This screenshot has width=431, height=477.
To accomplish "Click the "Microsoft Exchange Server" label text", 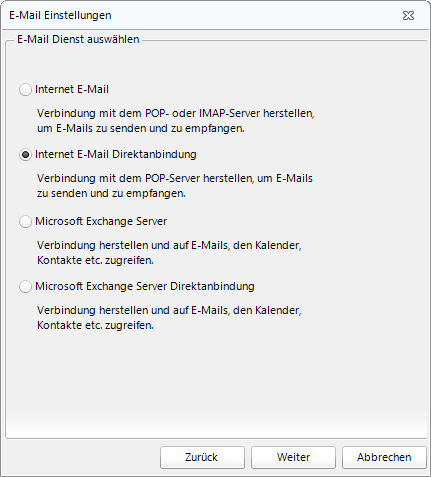I will 101,221.
